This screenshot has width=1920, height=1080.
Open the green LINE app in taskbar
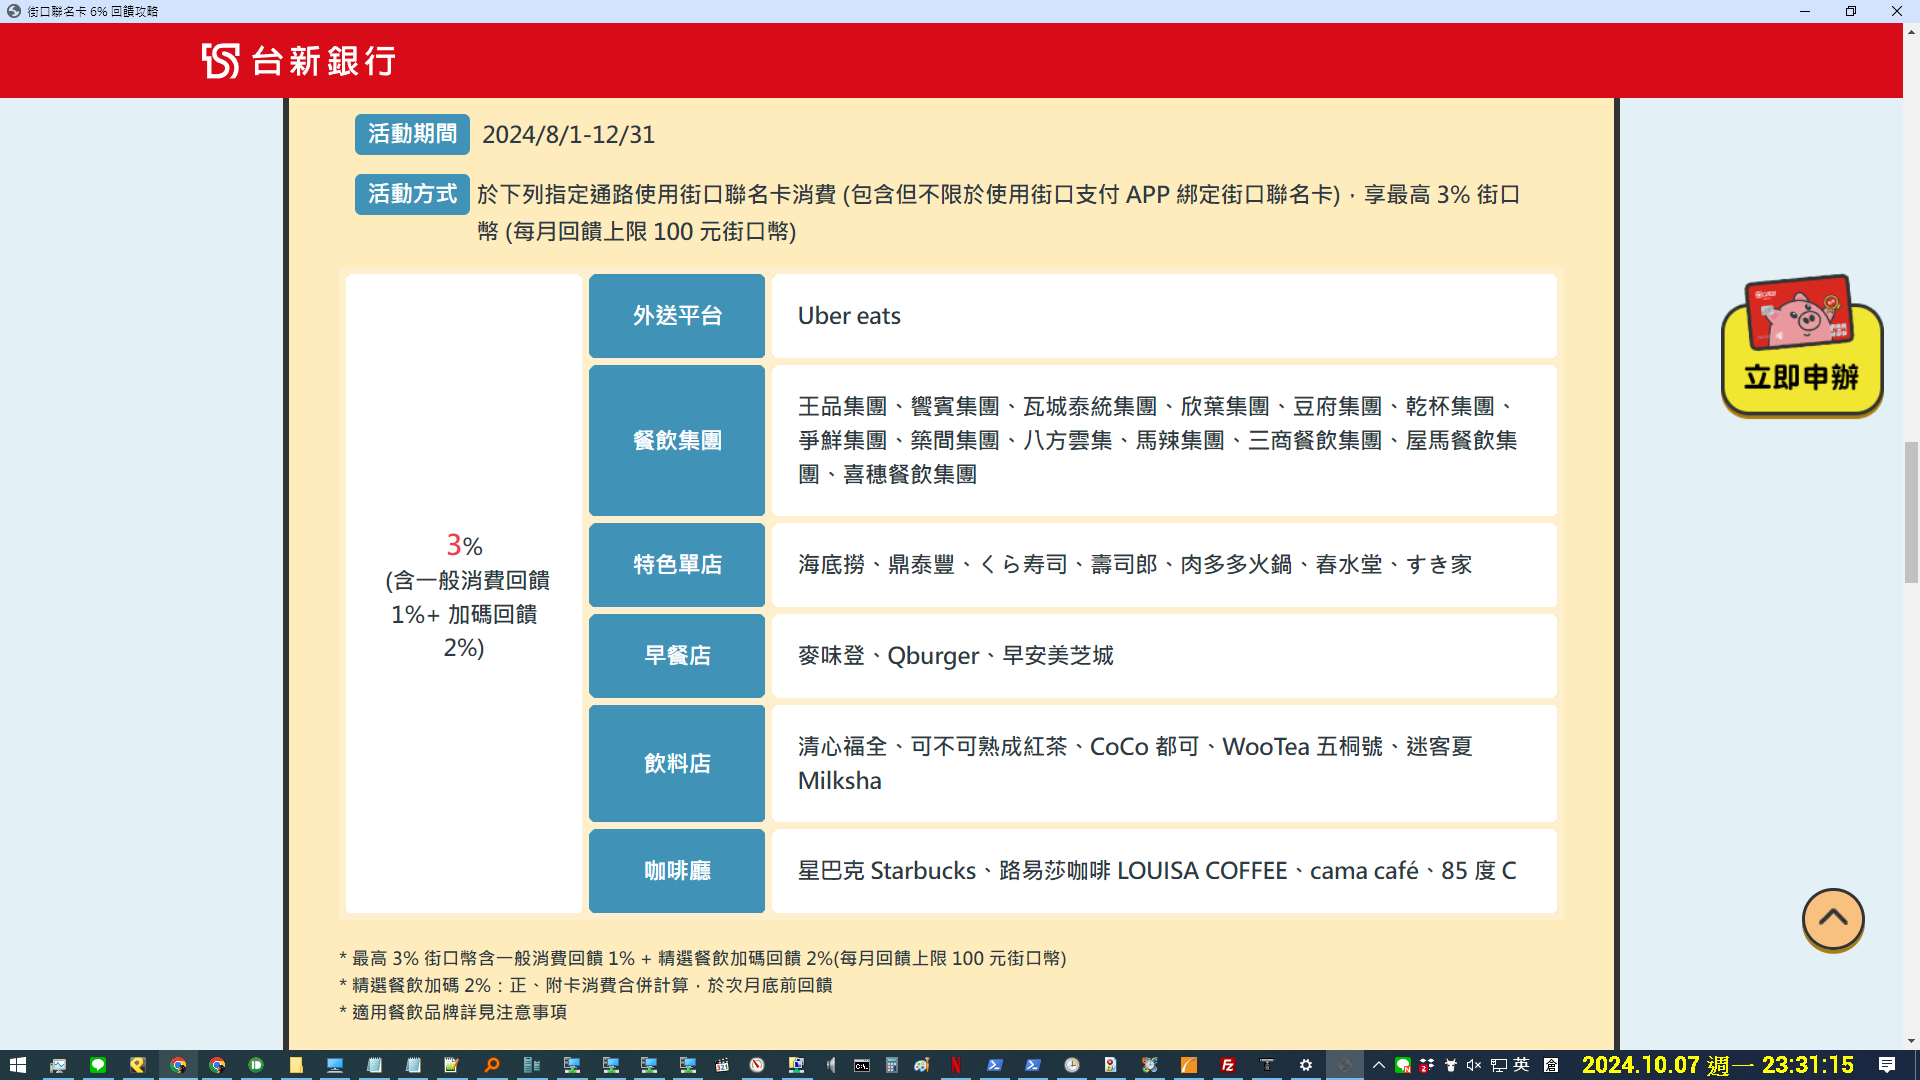97,1065
